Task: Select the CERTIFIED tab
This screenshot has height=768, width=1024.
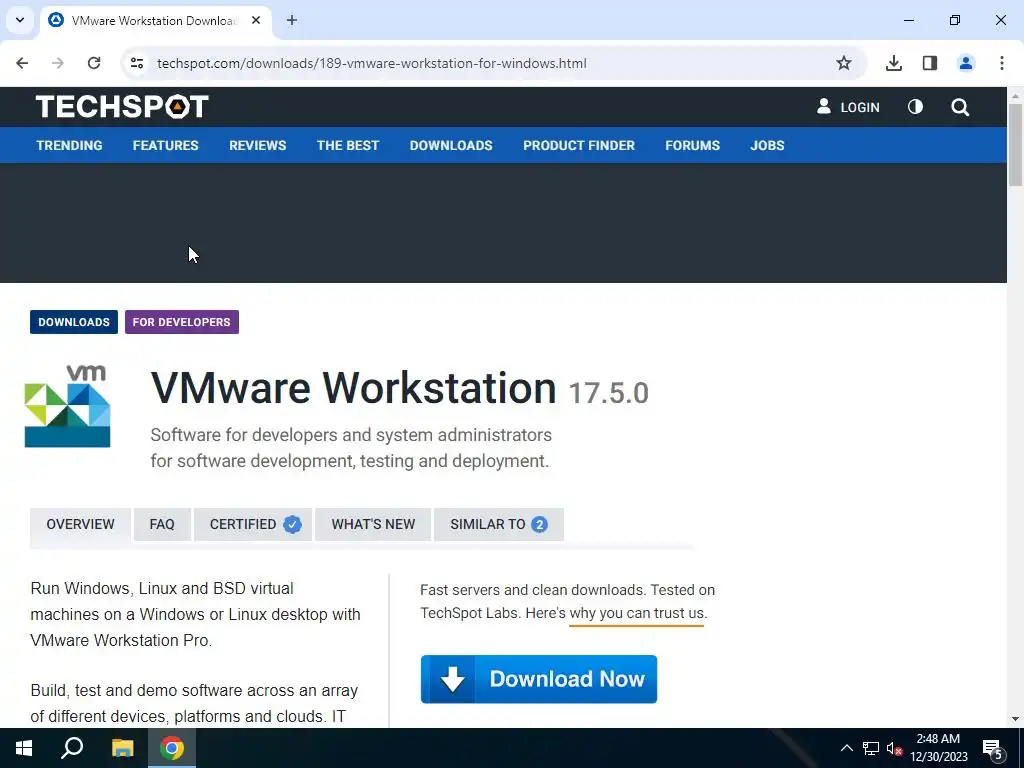Action: 253,524
